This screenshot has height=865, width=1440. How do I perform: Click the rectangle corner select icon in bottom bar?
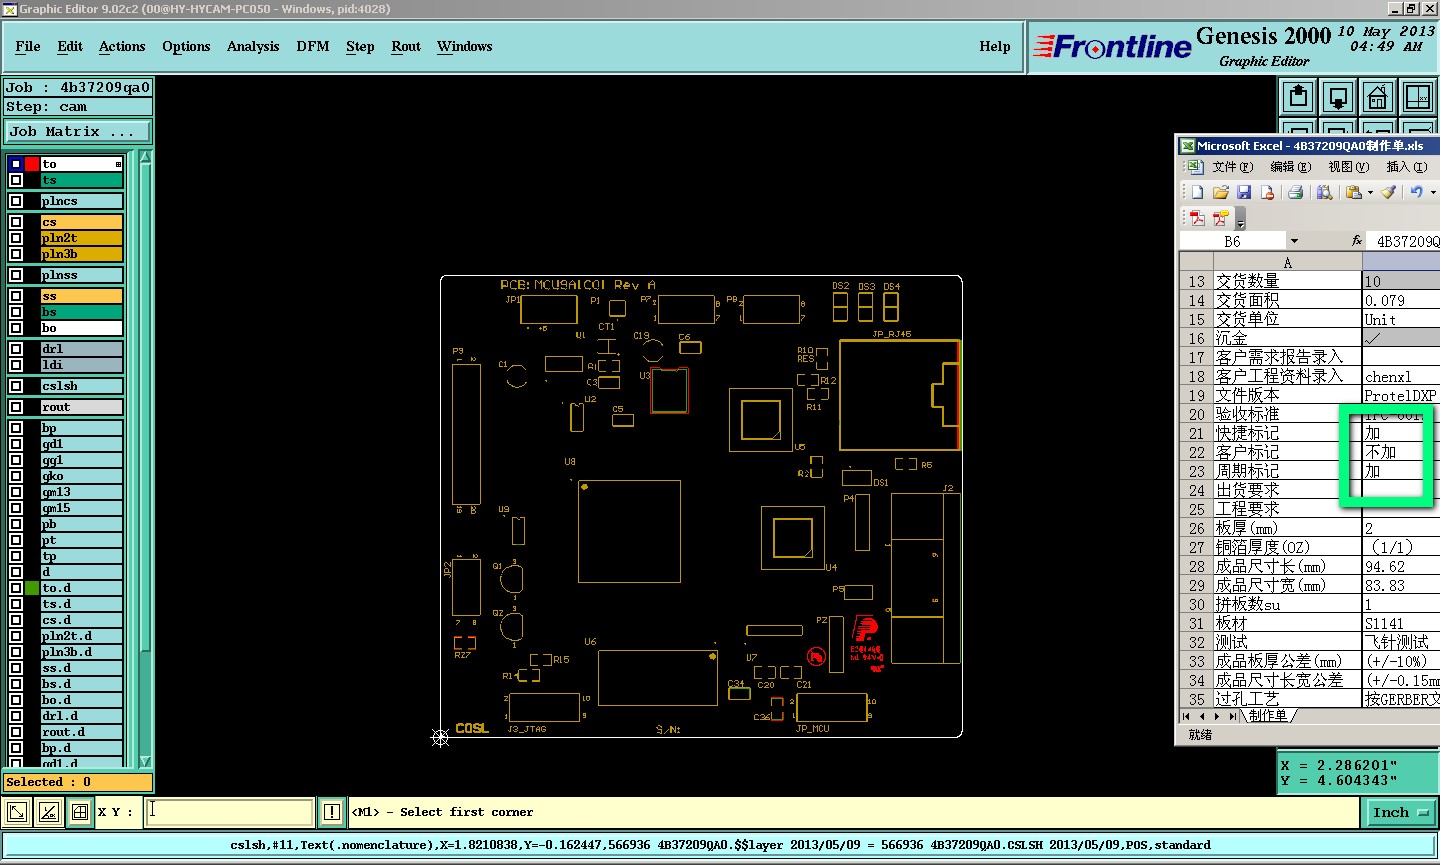point(17,812)
